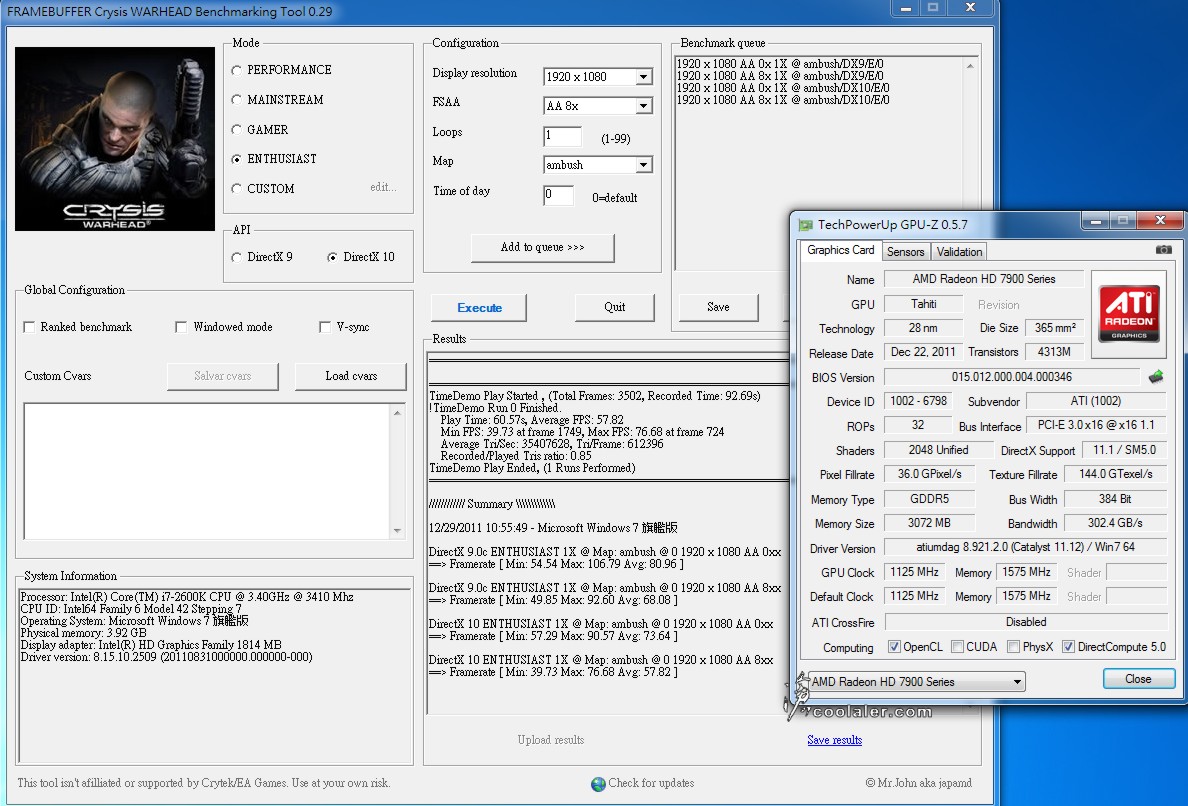Click the Save results link
This screenshot has width=1188, height=806.
[x=834, y=740]
